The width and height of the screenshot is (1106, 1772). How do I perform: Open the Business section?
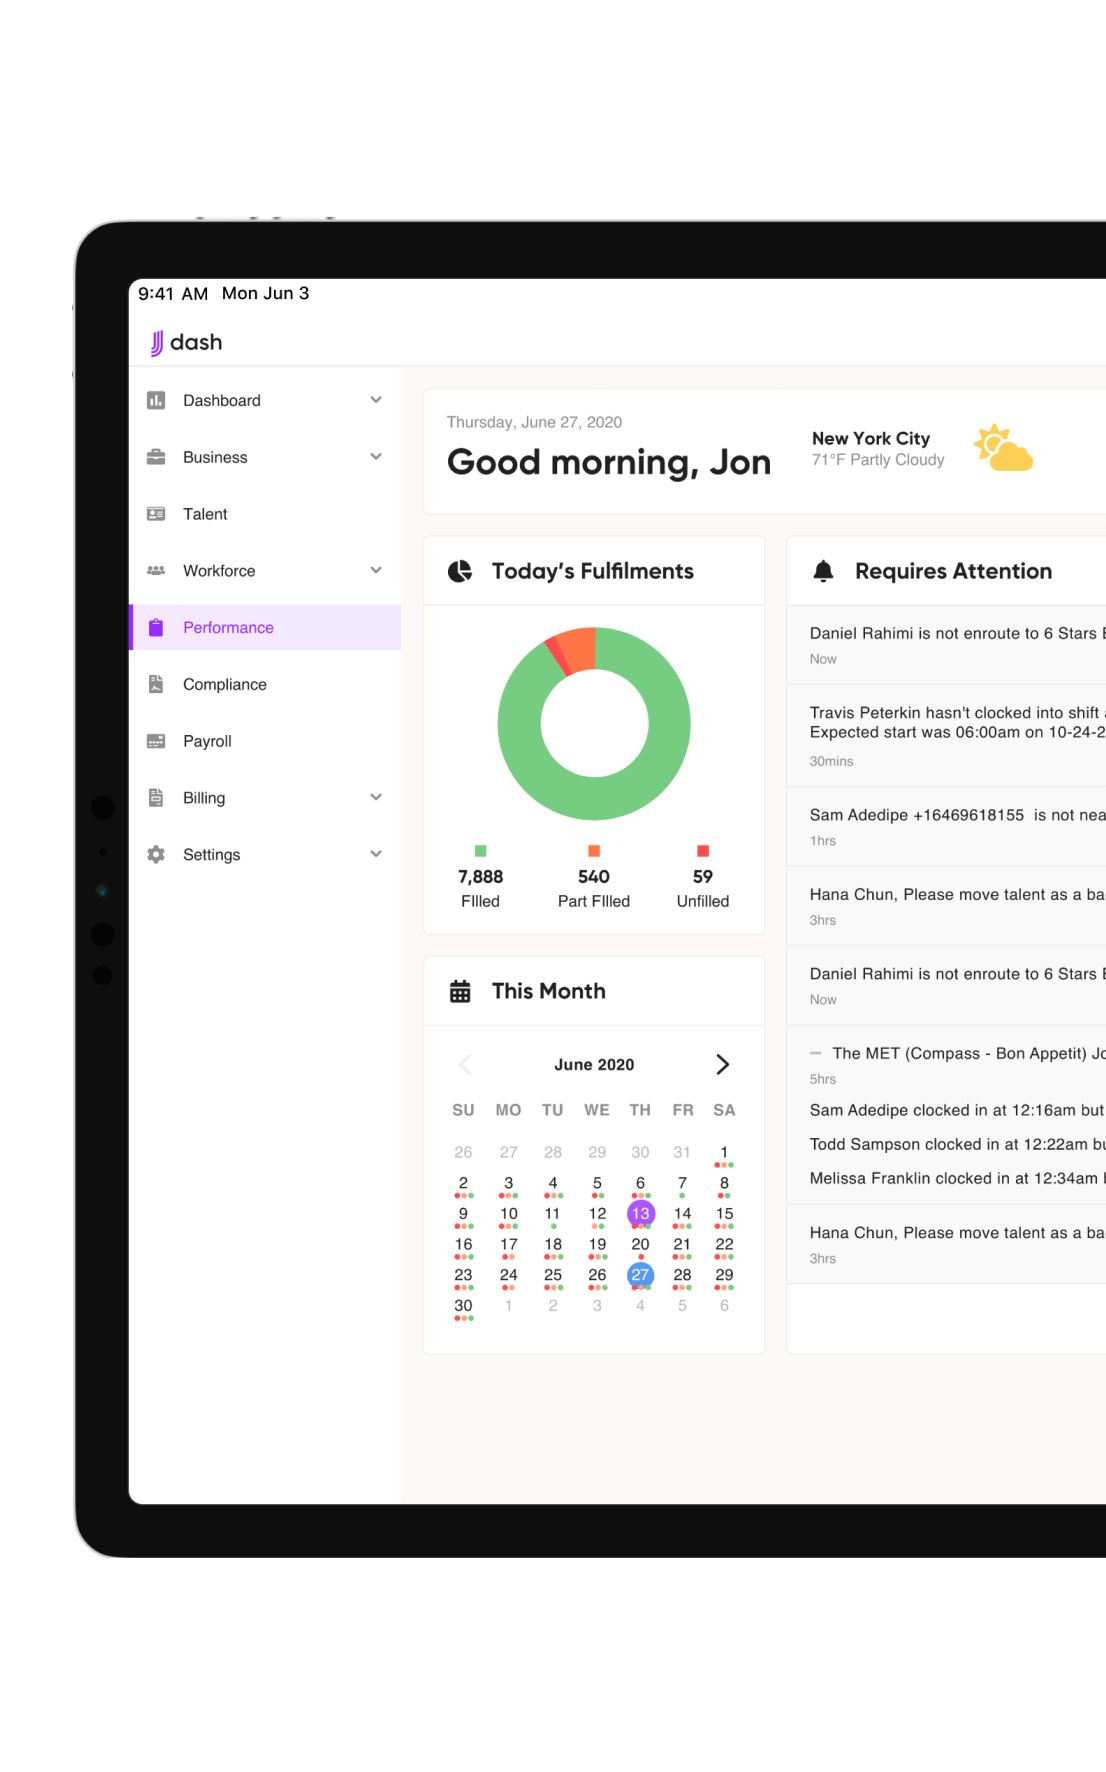click(265, 457)
